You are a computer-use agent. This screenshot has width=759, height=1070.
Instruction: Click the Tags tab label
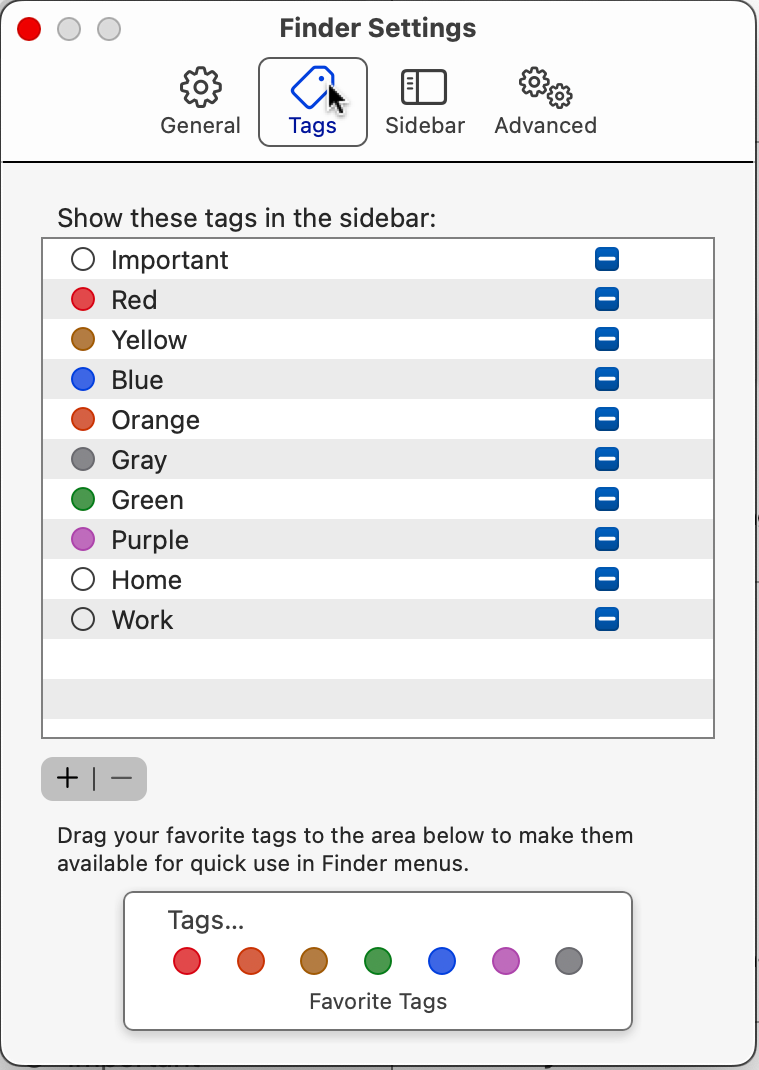[312, 126]
